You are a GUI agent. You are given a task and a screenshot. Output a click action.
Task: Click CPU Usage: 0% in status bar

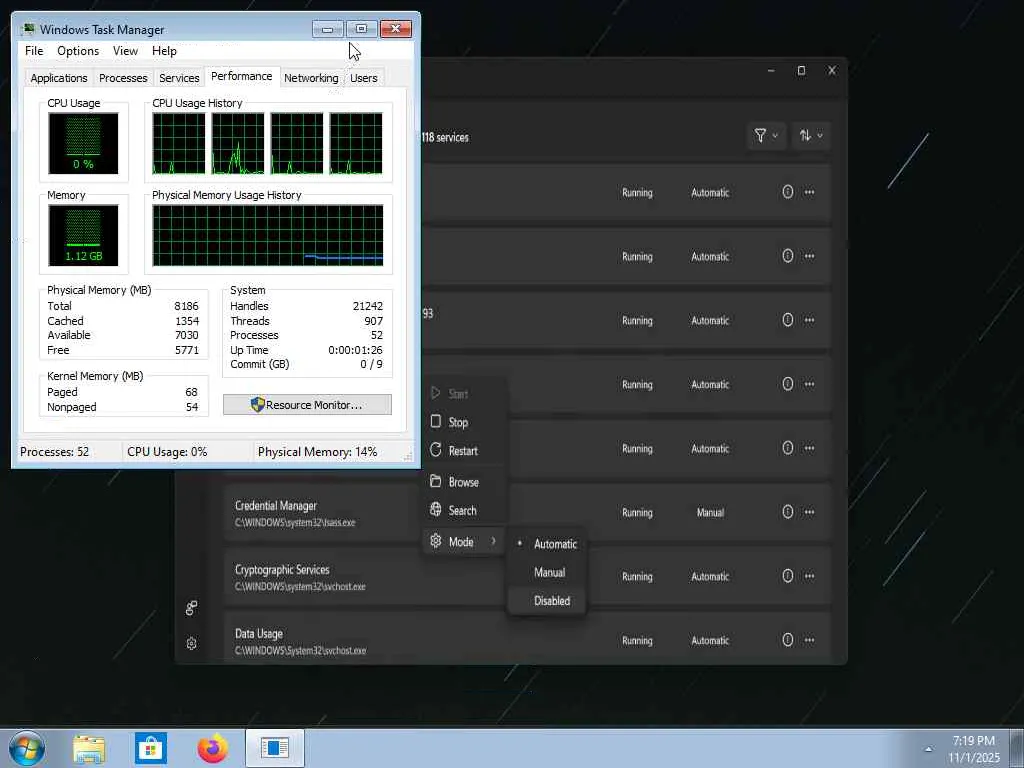[x=167, y=452]
